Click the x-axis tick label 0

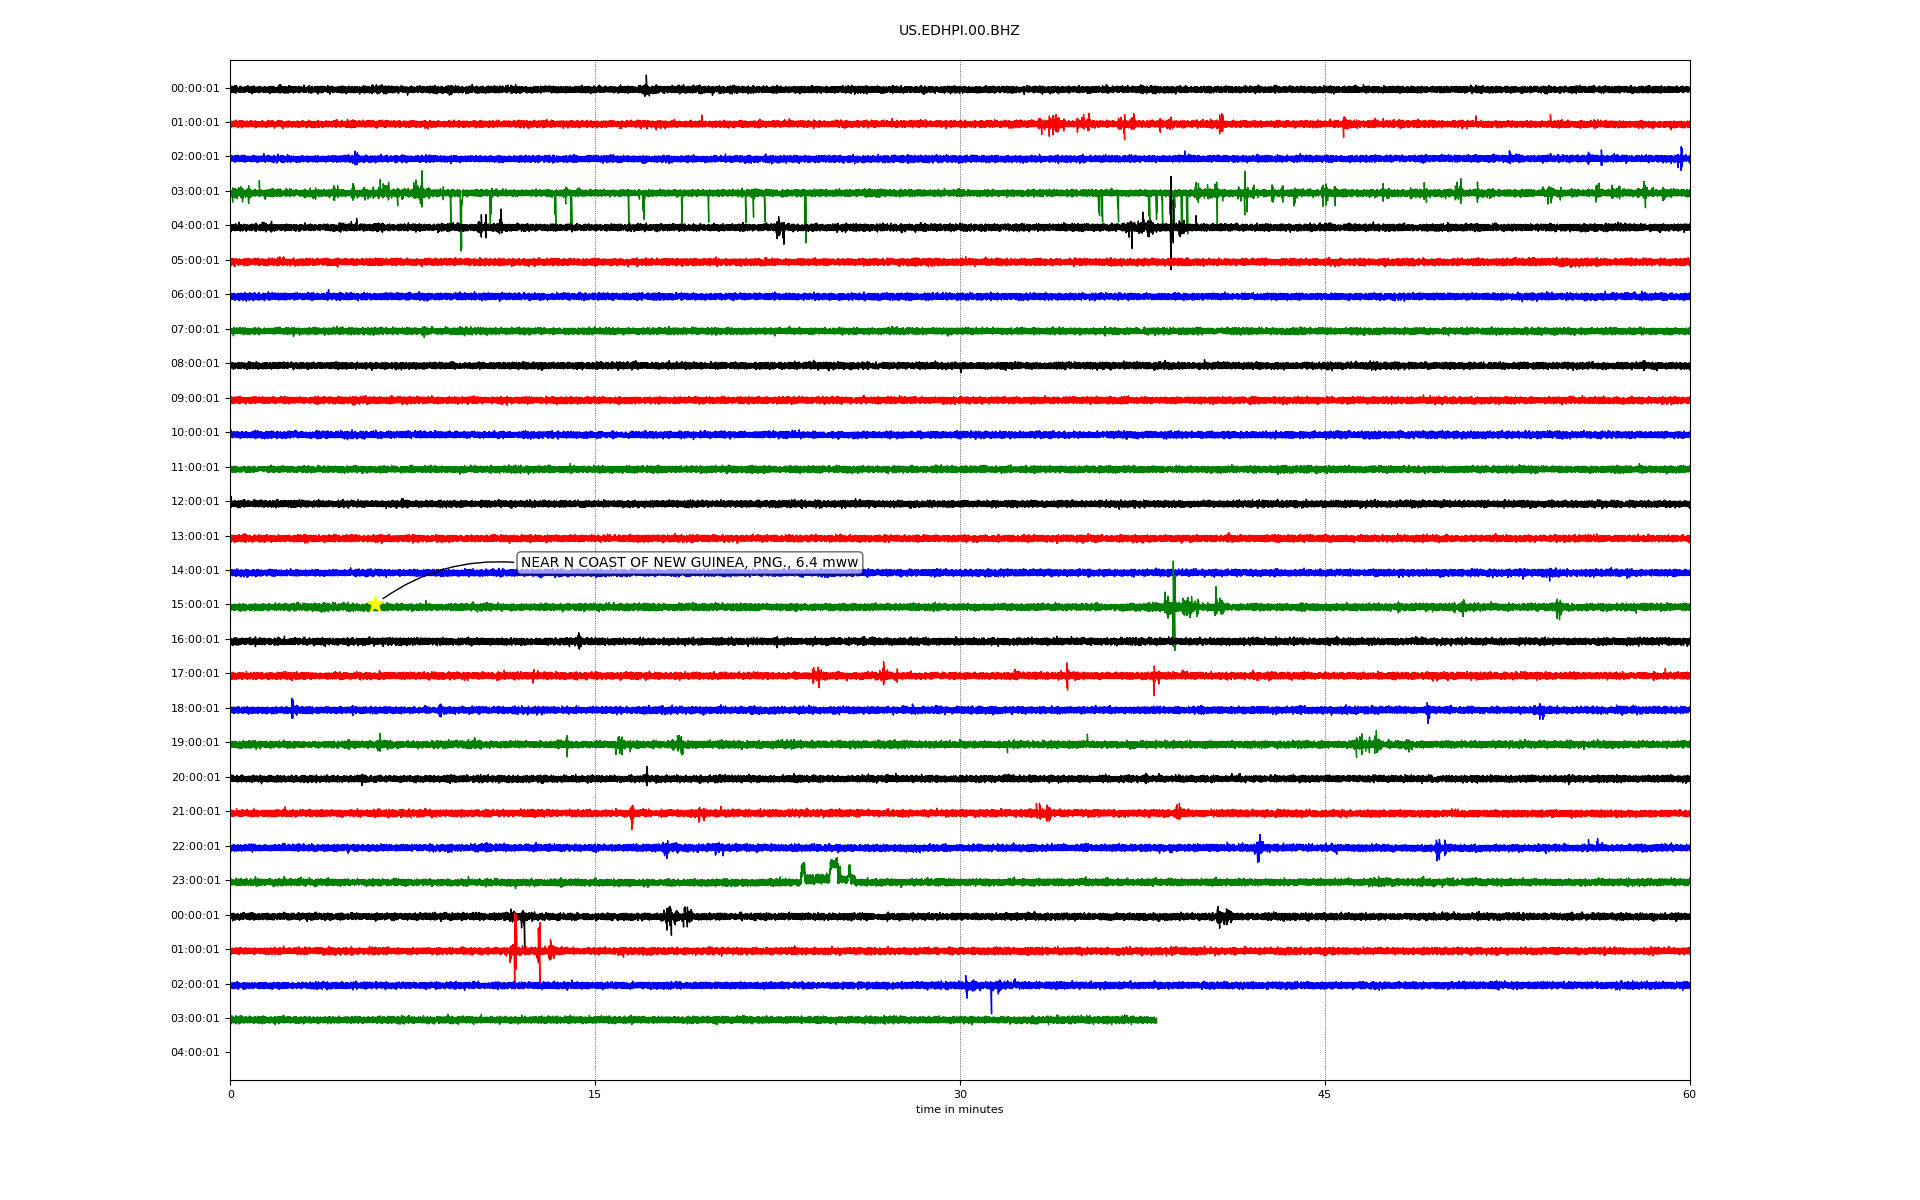tap(231, 1095)
